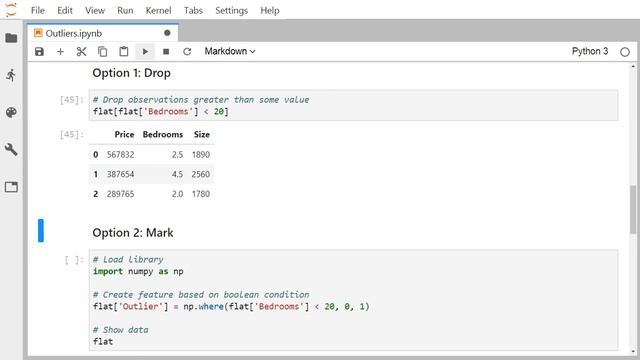640x360 pixels.
Task: Open the View menu
Action: (x=95, y=10)
